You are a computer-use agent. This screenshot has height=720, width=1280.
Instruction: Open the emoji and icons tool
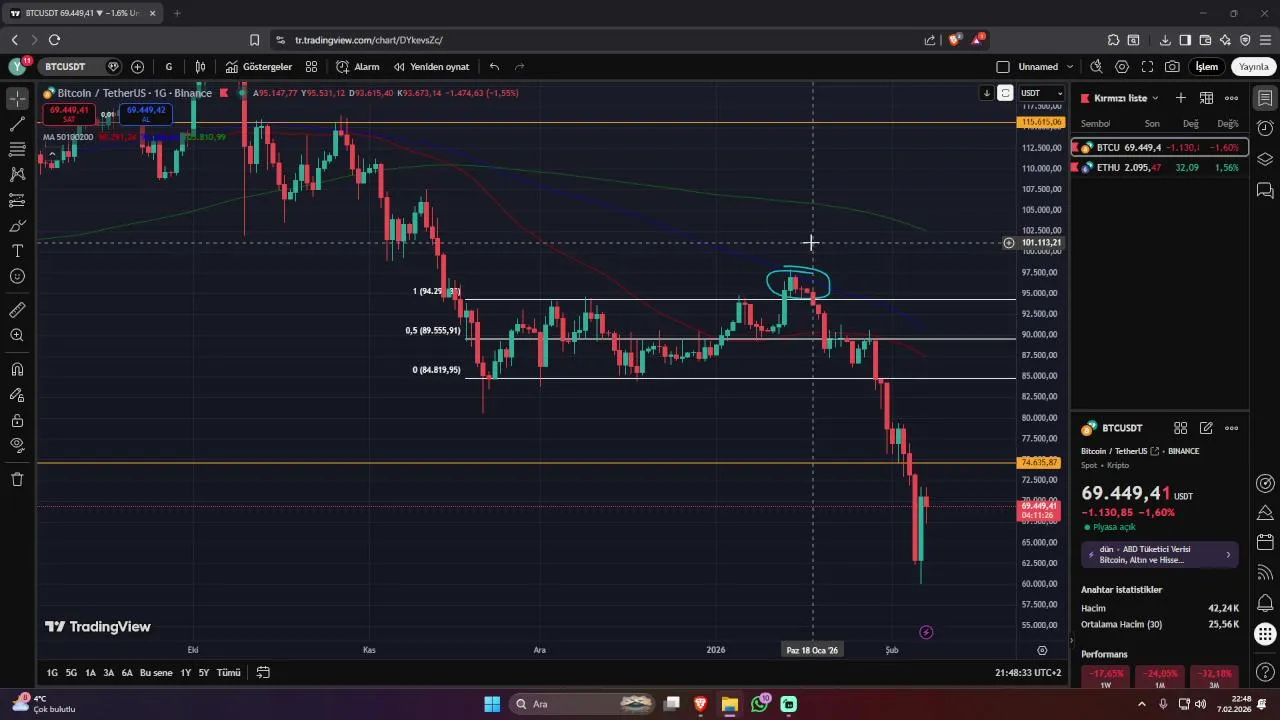tap(17, 276)
